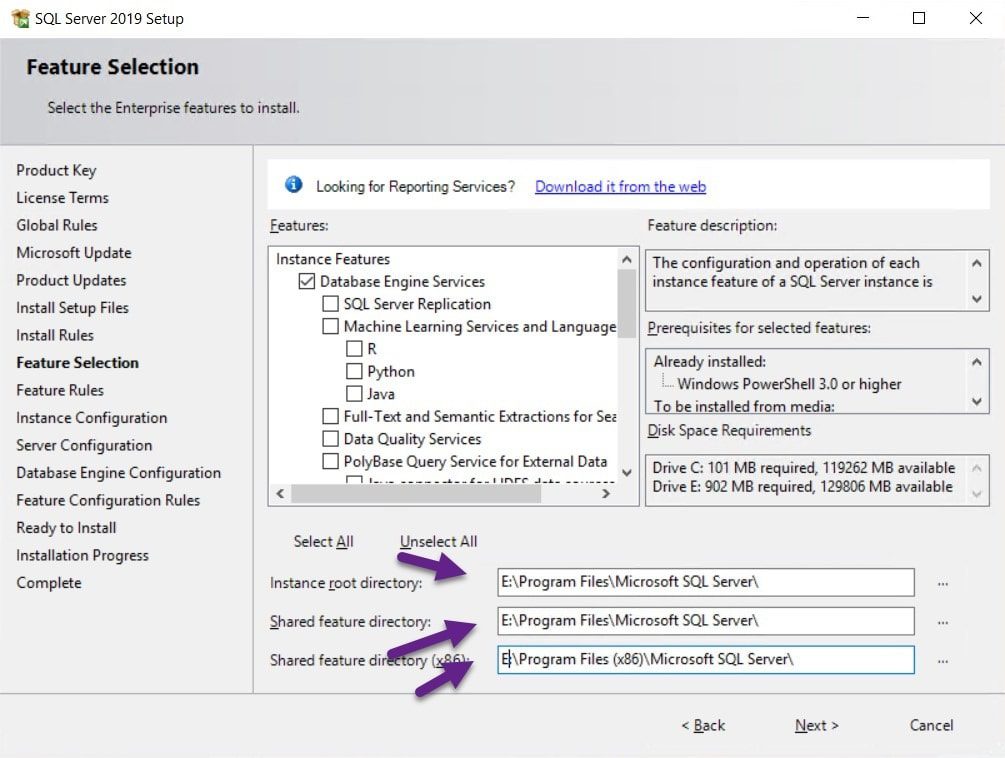Open browse dialog for Instance root directory
The height and width of the screenshot is (758, 1005).
point(941,582)
